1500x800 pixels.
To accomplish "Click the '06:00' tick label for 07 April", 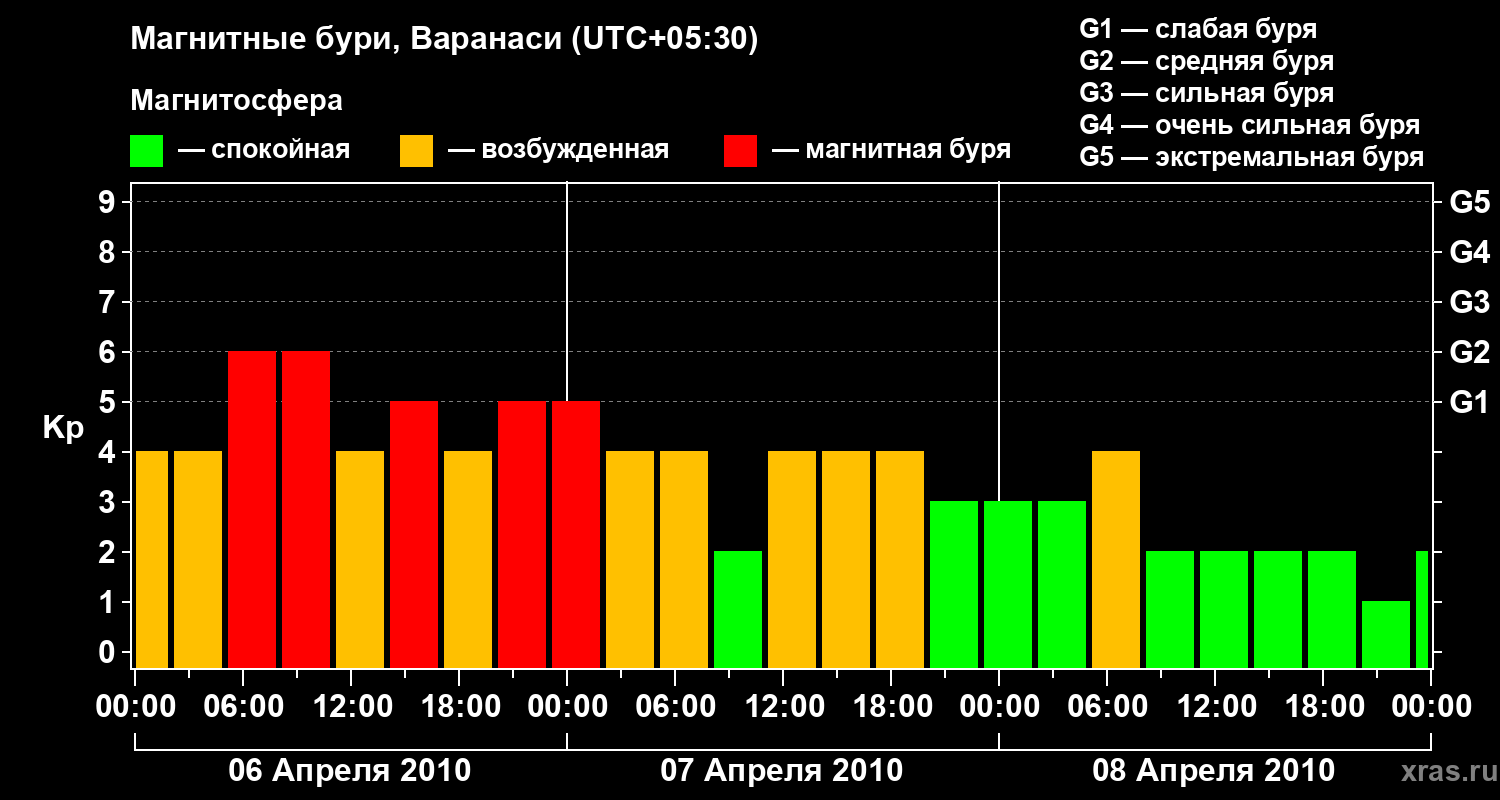I will (675, 706).
